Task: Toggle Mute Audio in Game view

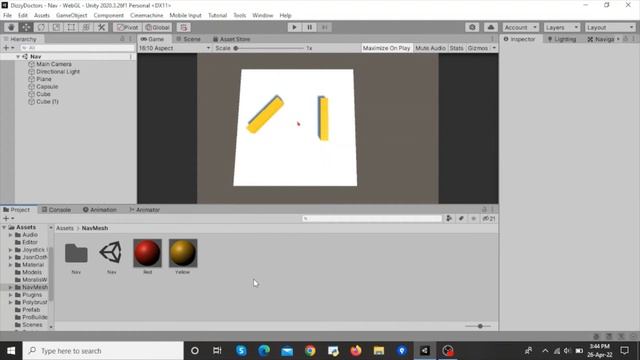Action: tap(430, 48)
